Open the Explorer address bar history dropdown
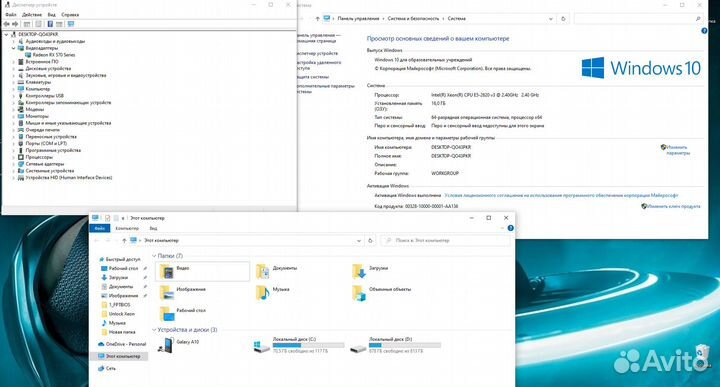The width and height of the screenshot is (720, 387). pyautogui.click(x=359, y=241)
